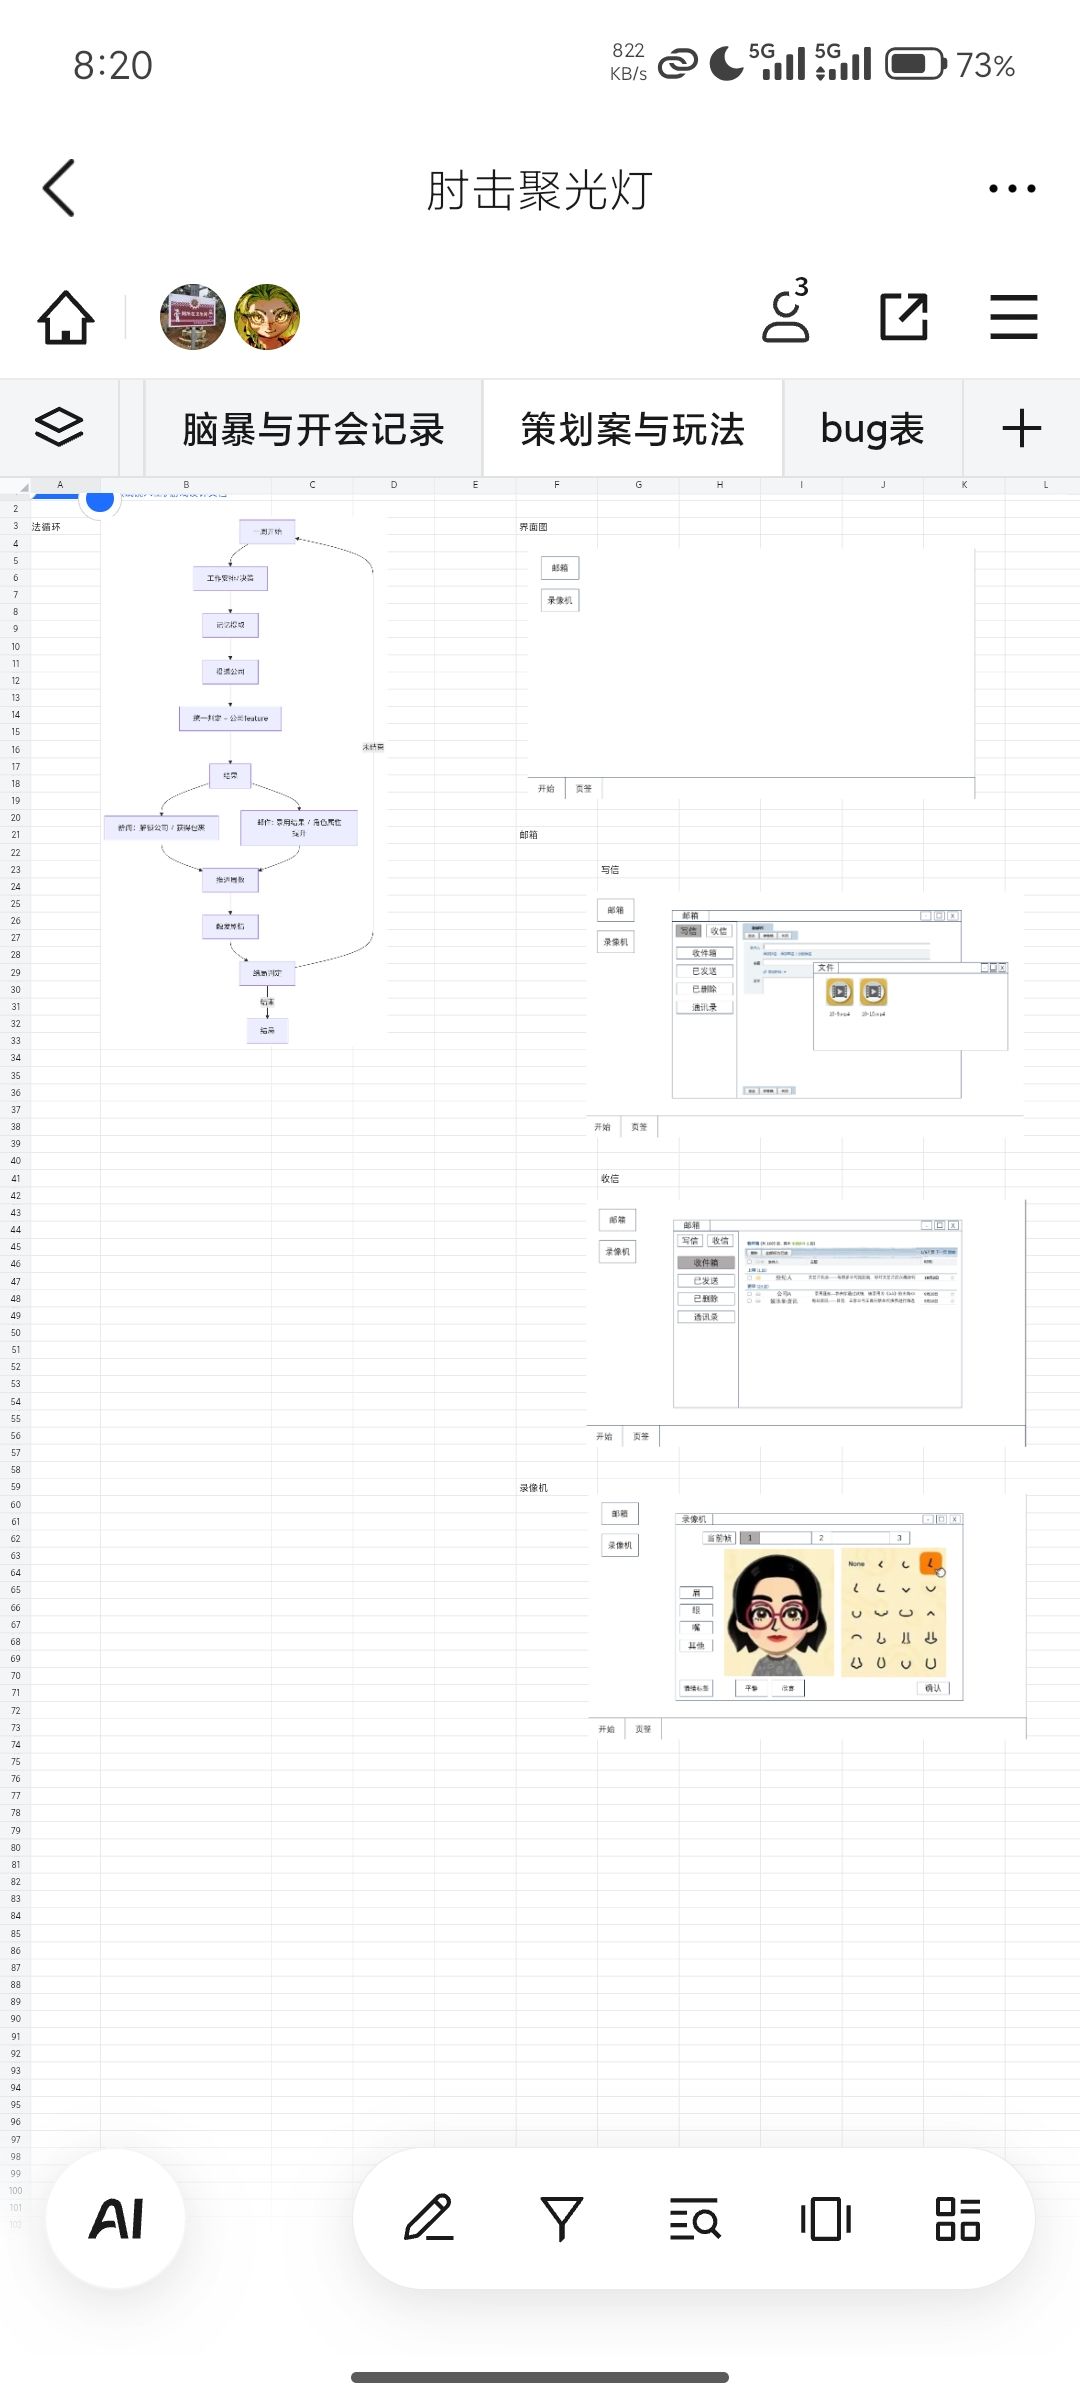Open the hamburger menu icon
Screen dimensions: 1080x2400
[x=1014, y=317]
